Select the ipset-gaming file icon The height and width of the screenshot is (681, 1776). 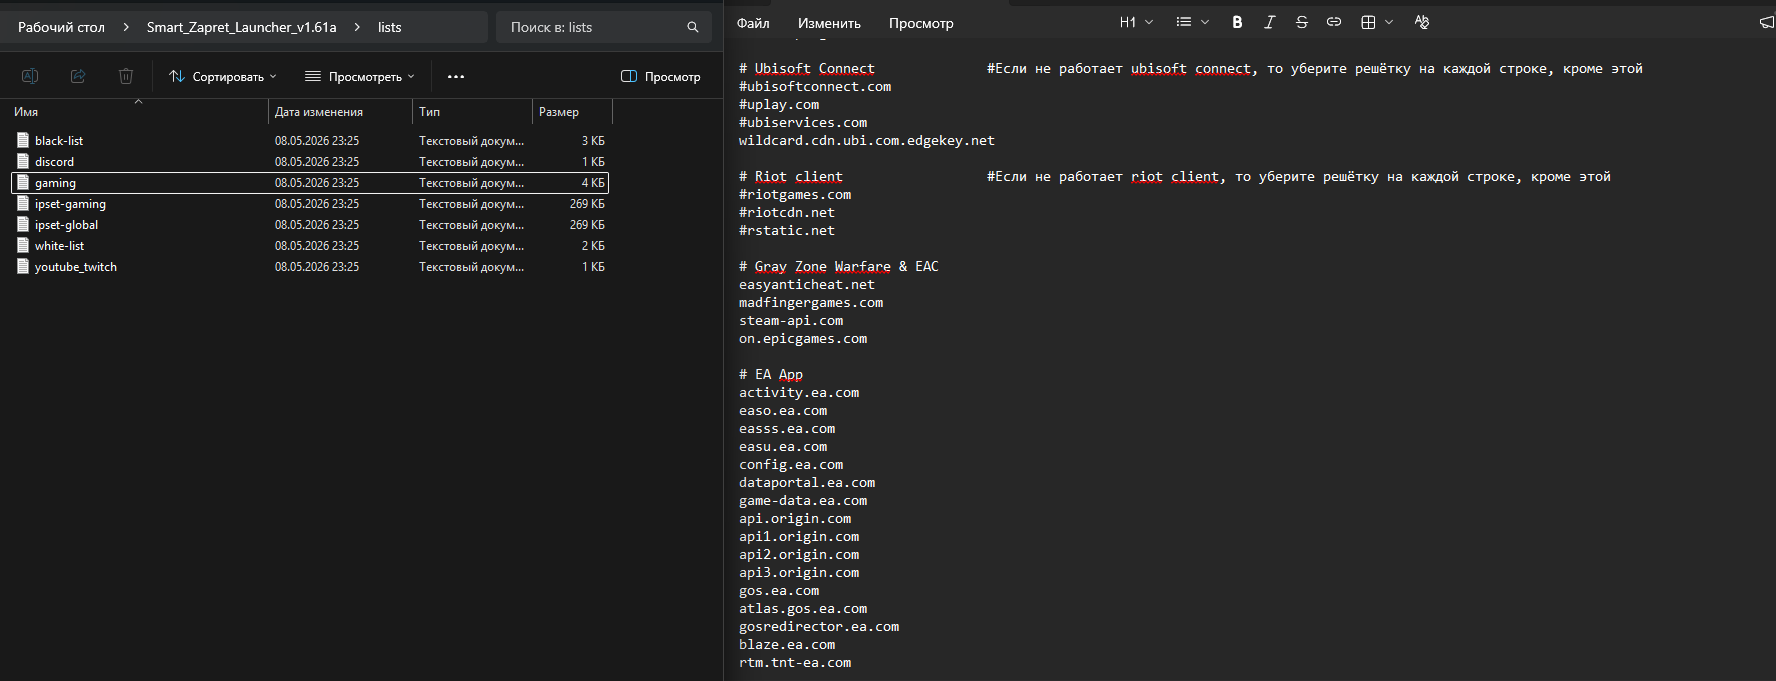(x=23, y=203)
